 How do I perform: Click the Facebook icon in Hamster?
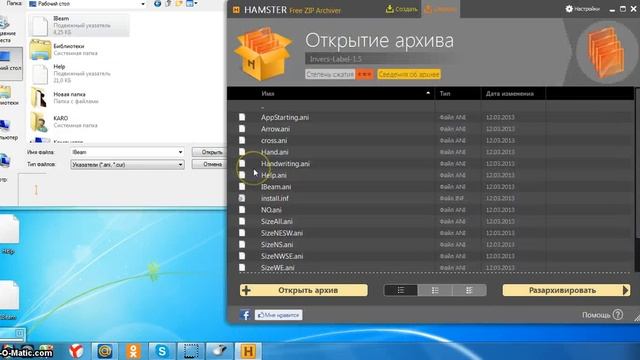(246, 315)
